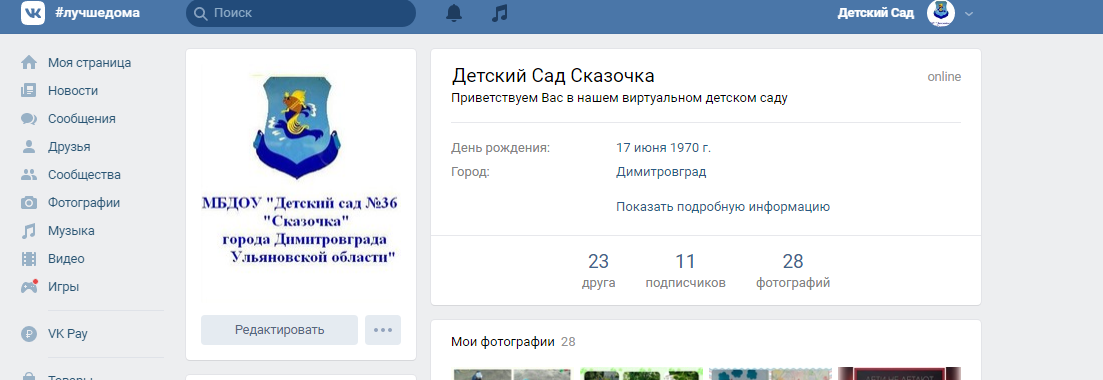Open the music note player icon
Image resolution: width=1103 pixels, height=380 pixels.
[x=499, y=13]
